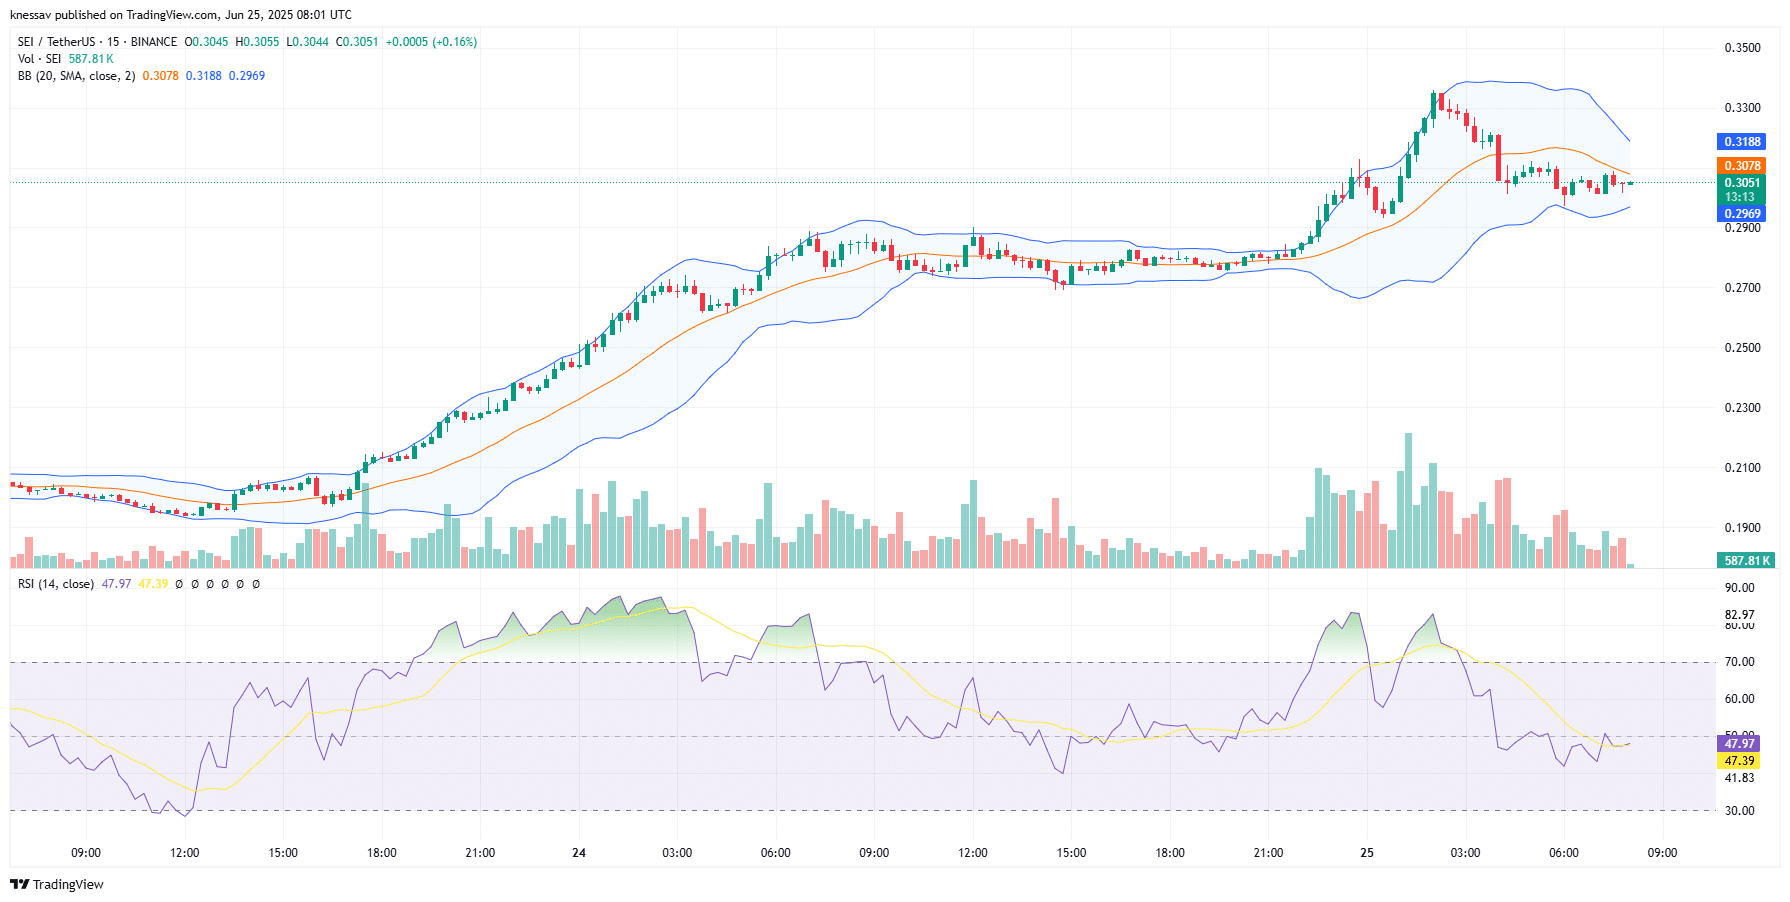
Task: Click the 90.00 RSI axis label
Action: (1739, 588)
